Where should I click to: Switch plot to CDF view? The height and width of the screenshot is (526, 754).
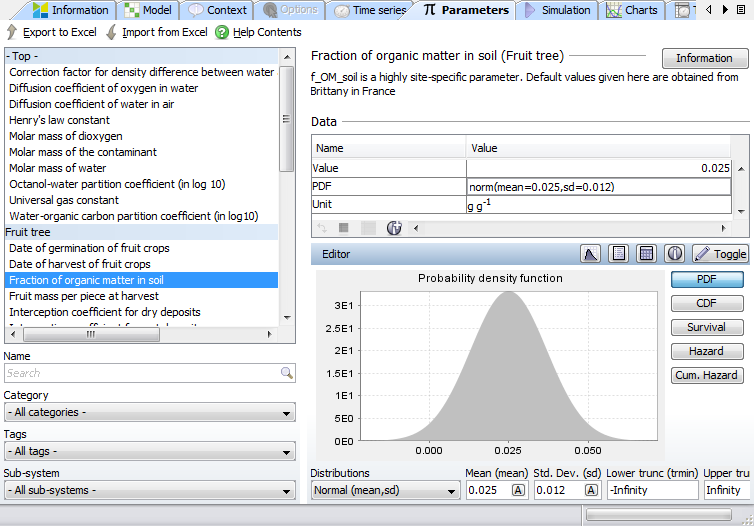click(x=706, y=303)
